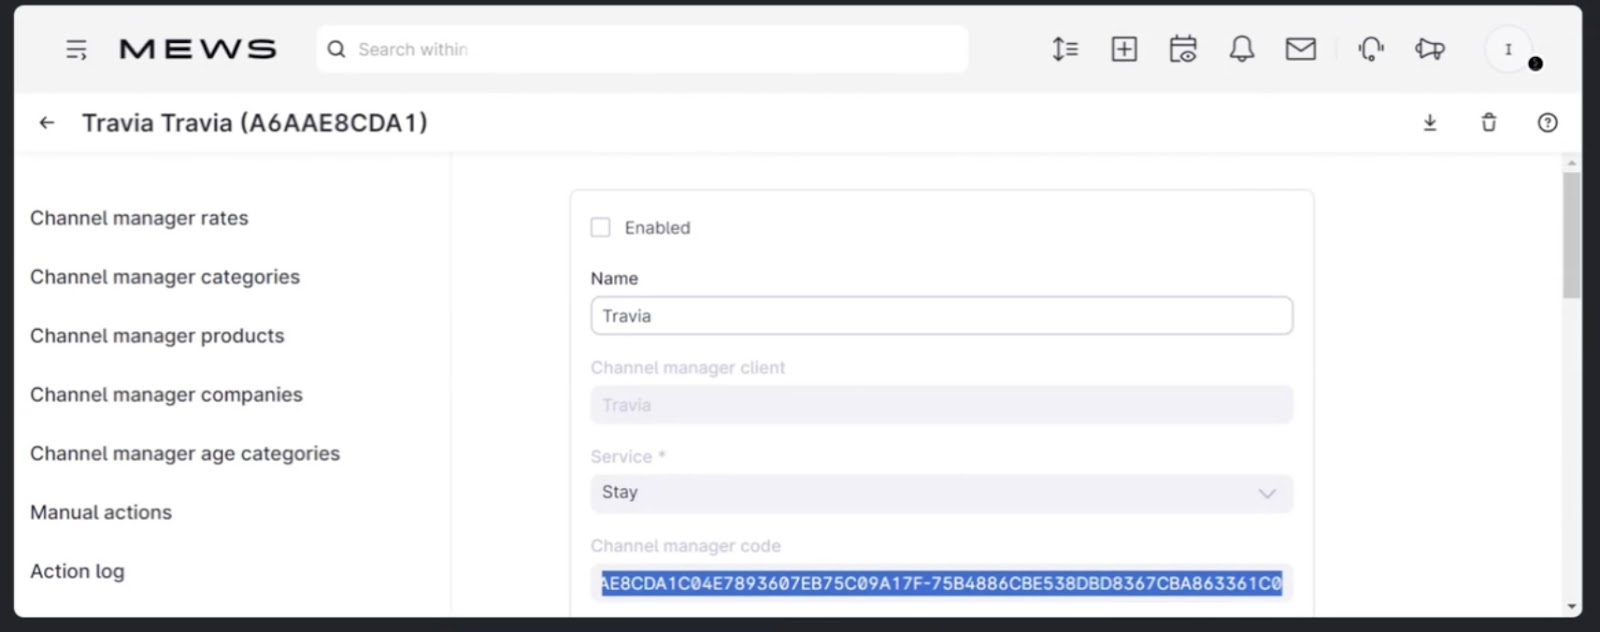Open the notifications bell

(x=1242, y=49)
